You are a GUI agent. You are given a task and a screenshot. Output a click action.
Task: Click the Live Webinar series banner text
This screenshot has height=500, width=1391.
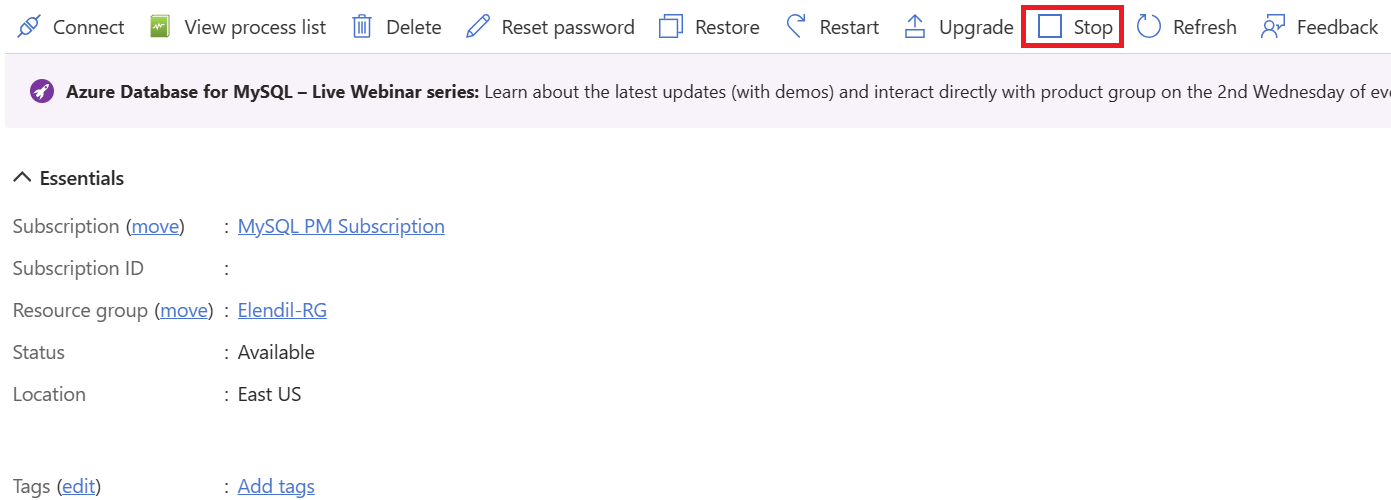[272, 91]
